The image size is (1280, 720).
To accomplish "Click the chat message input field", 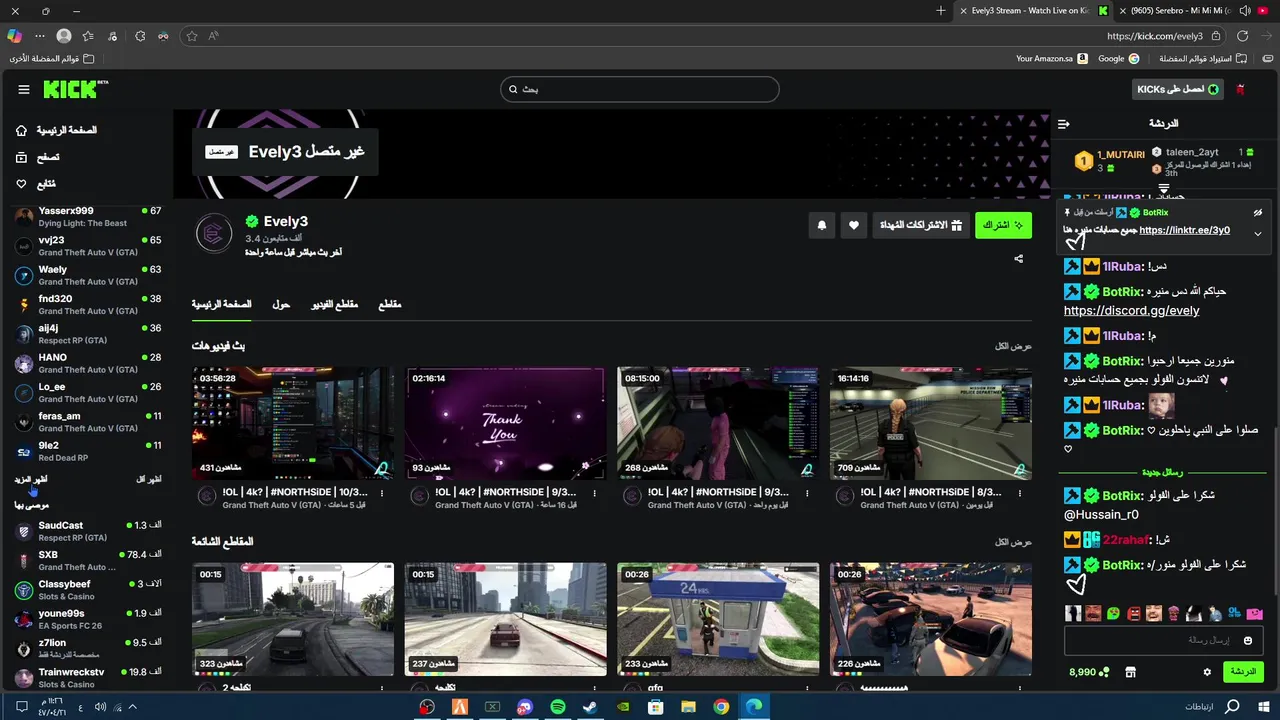I will (1163, 641).
